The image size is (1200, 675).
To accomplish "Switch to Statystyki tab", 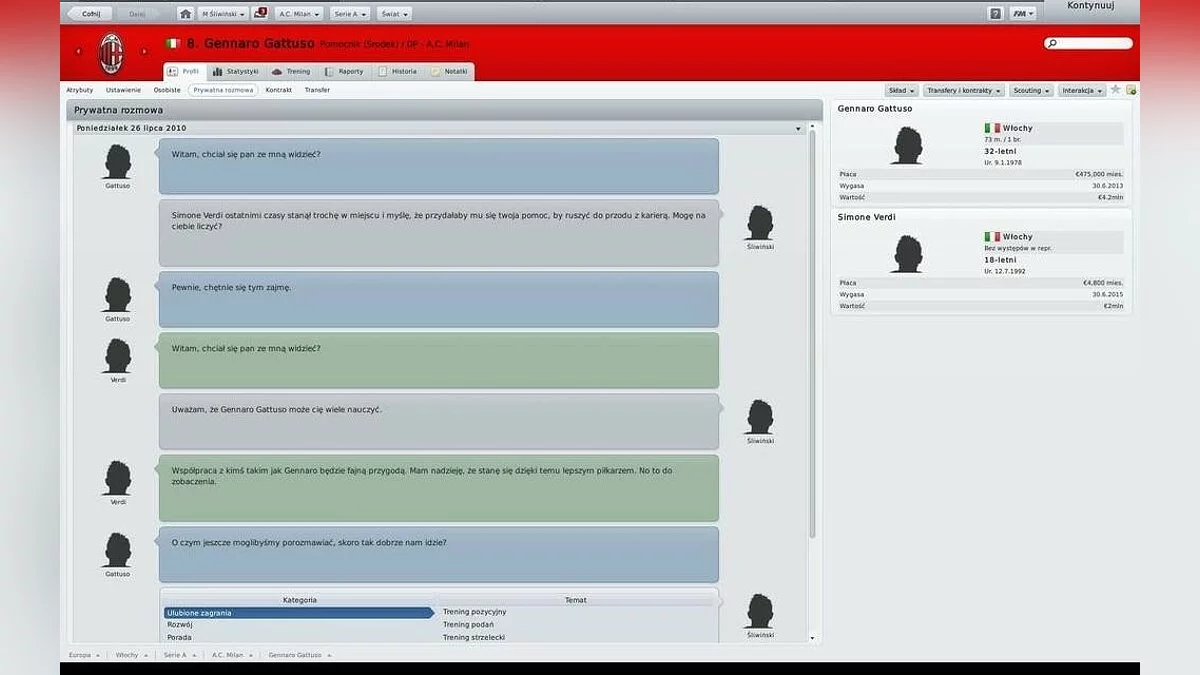I will click(x=236, y=72).
